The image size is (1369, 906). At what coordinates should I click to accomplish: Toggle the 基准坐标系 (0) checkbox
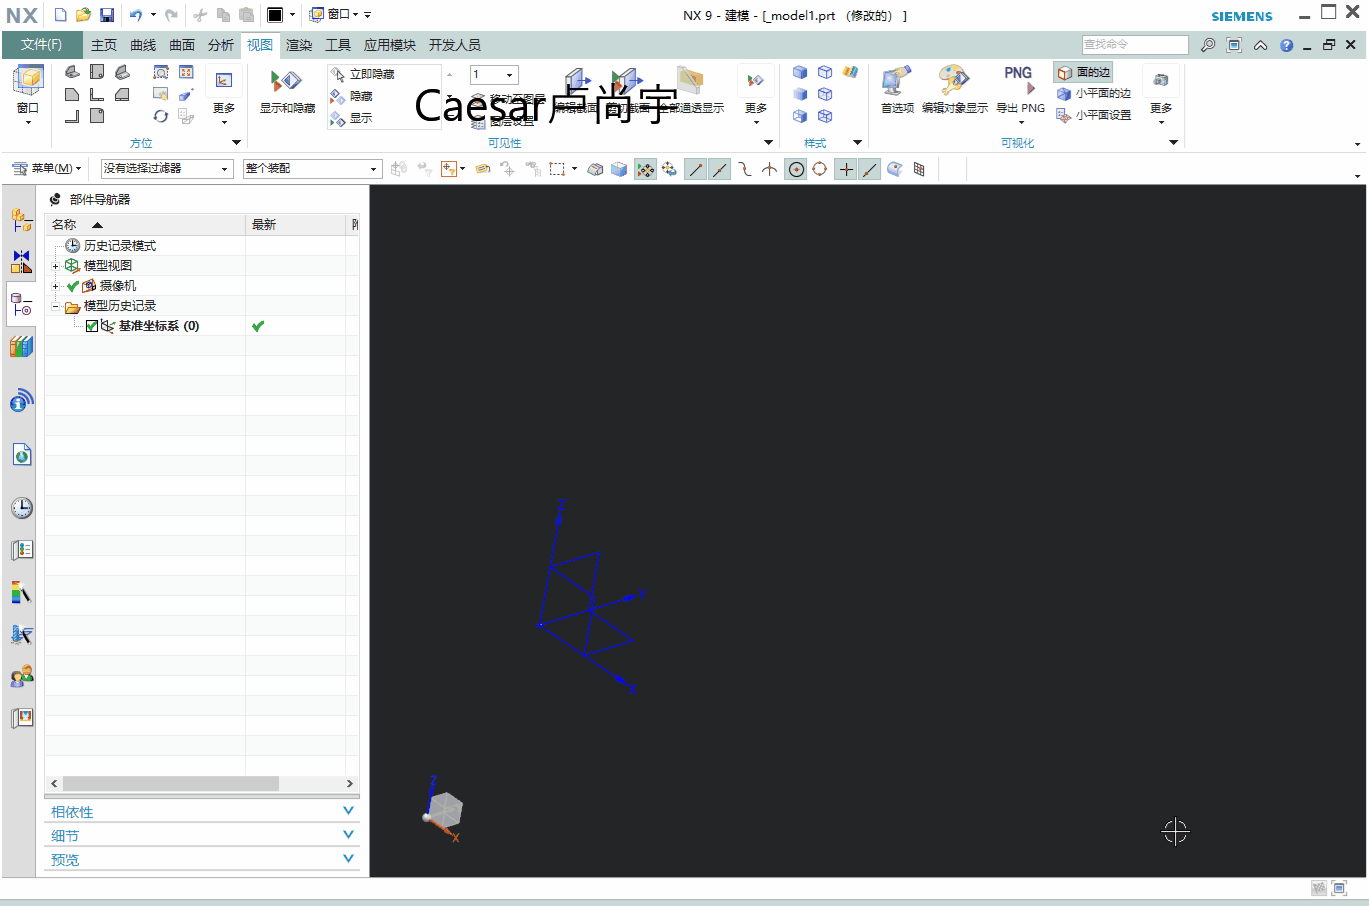tap(90, 325)
